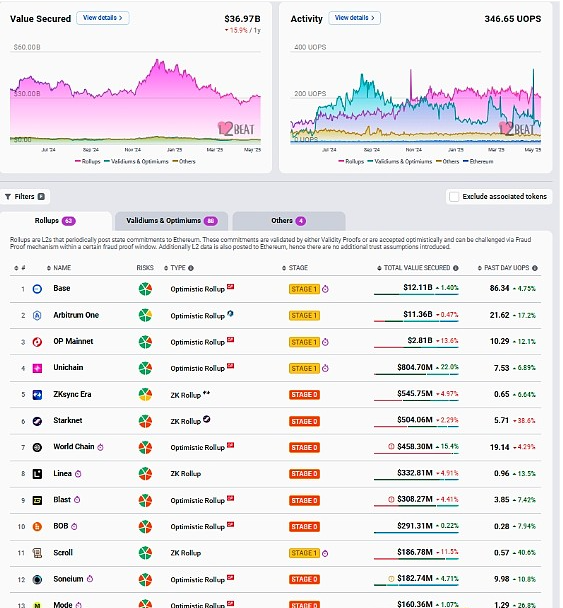Viewport: 563px width, 608px height.
Task: Click the Scroll project logo
Action: (x=37, y=553)
